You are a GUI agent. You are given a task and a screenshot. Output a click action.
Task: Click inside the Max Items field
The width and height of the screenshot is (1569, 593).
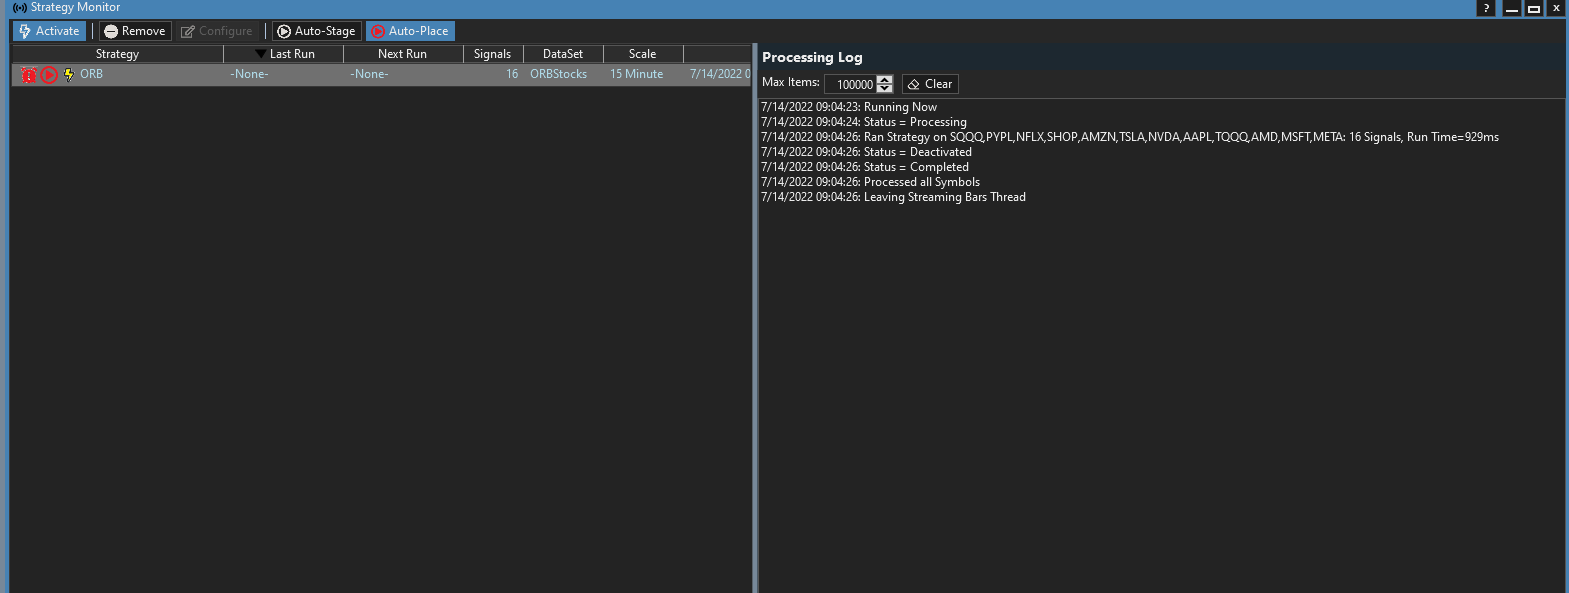pyautogui.click(x=850, y=85)
